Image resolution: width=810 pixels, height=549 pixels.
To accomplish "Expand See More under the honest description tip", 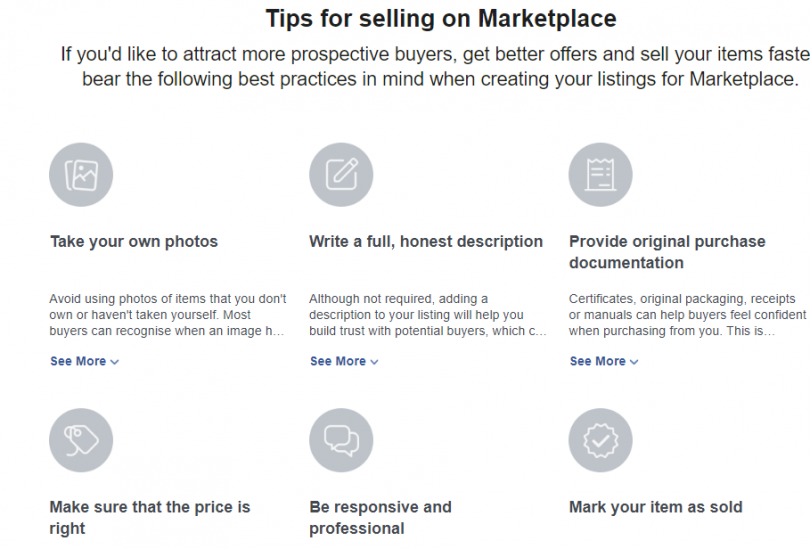I will (344, 361).
